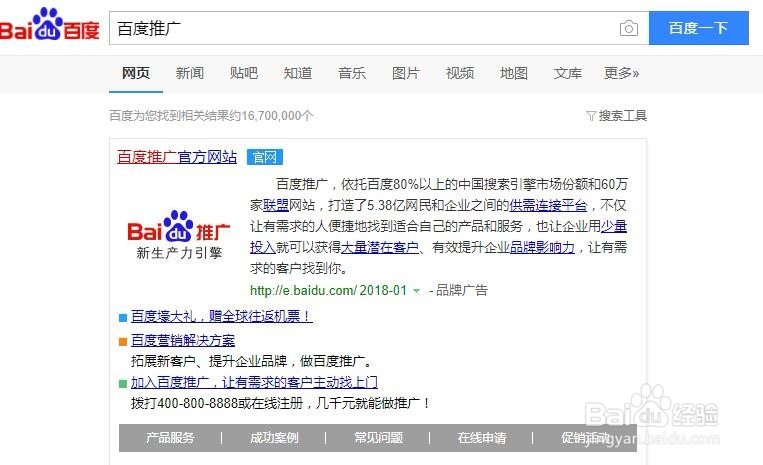Click the 联盟 link in description
763x465 pixels.
tap(276, 205)
